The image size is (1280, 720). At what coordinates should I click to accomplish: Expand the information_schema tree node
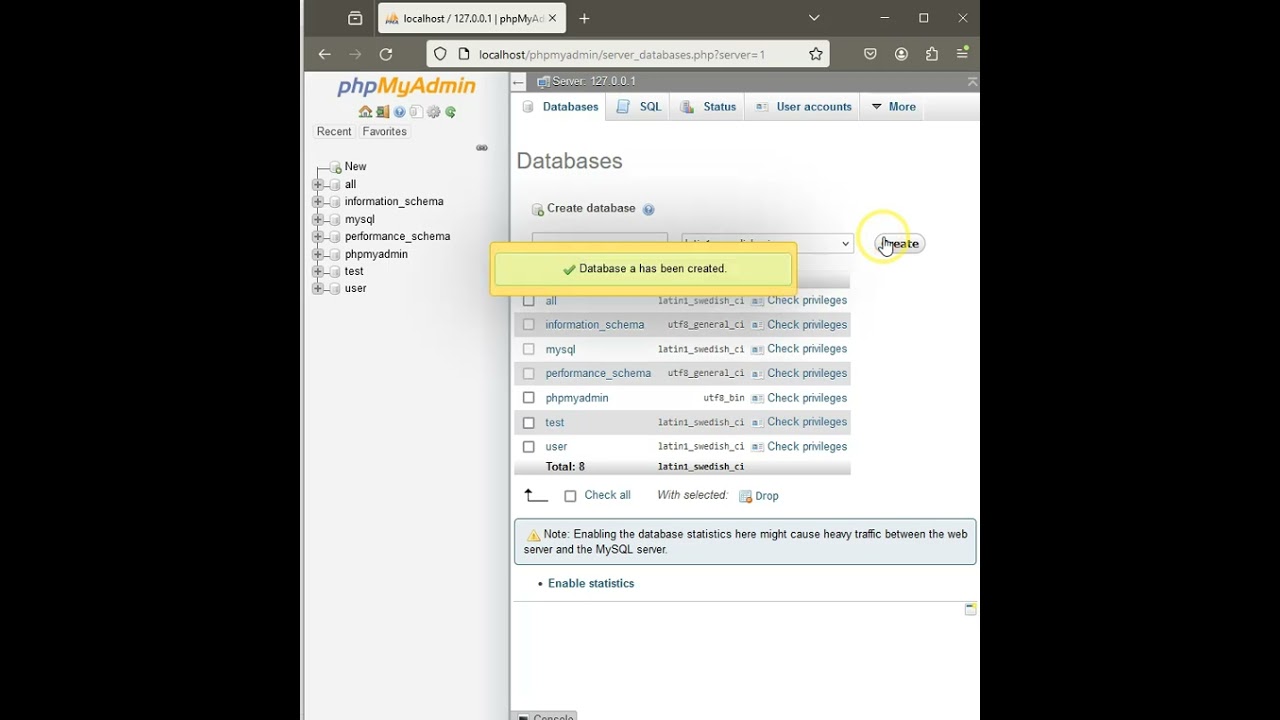click(x=318, y=202)
